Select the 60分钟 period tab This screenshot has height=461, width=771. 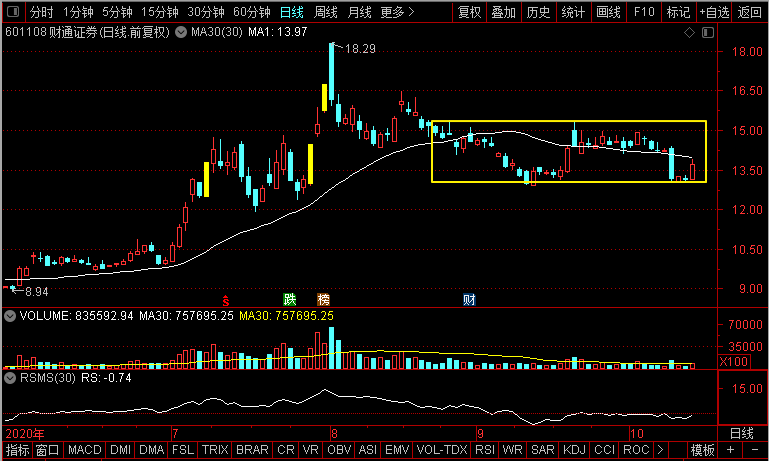click(x=252, y=12)
